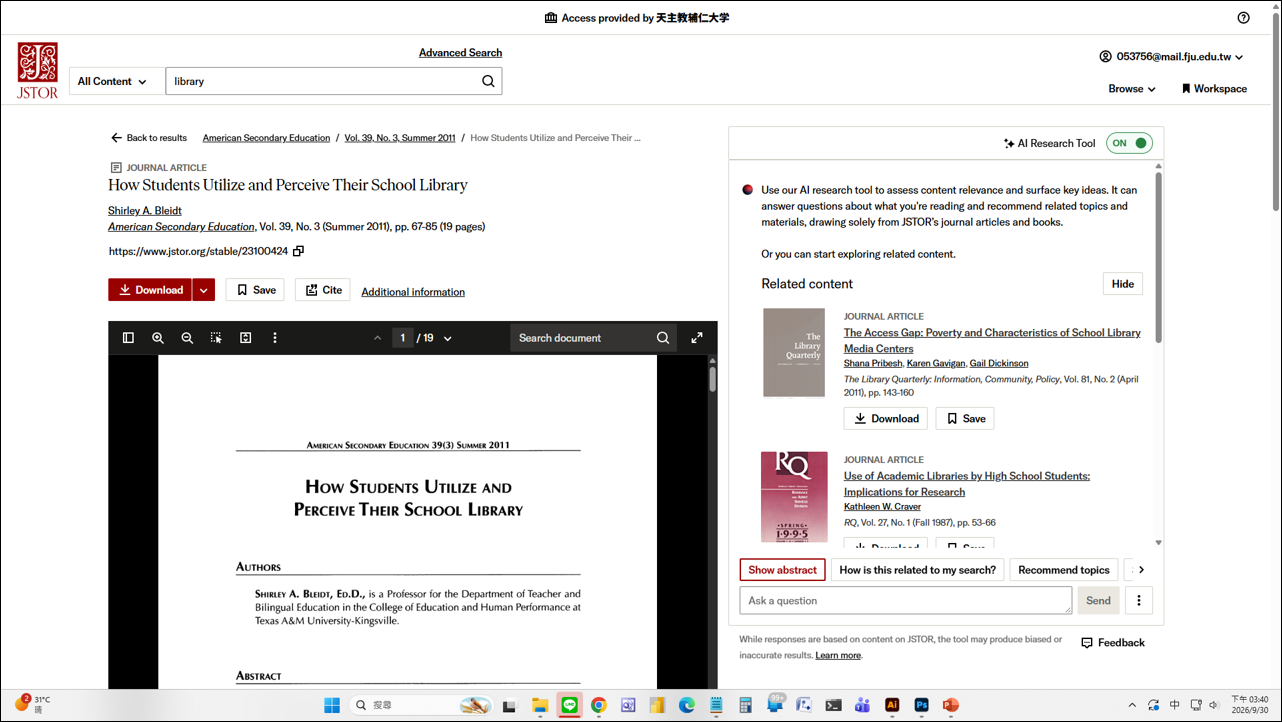This screenshot has width=1282, height=722.
Task: Open Microsoft Edge from the taskbar
Action: click(686, 705)
